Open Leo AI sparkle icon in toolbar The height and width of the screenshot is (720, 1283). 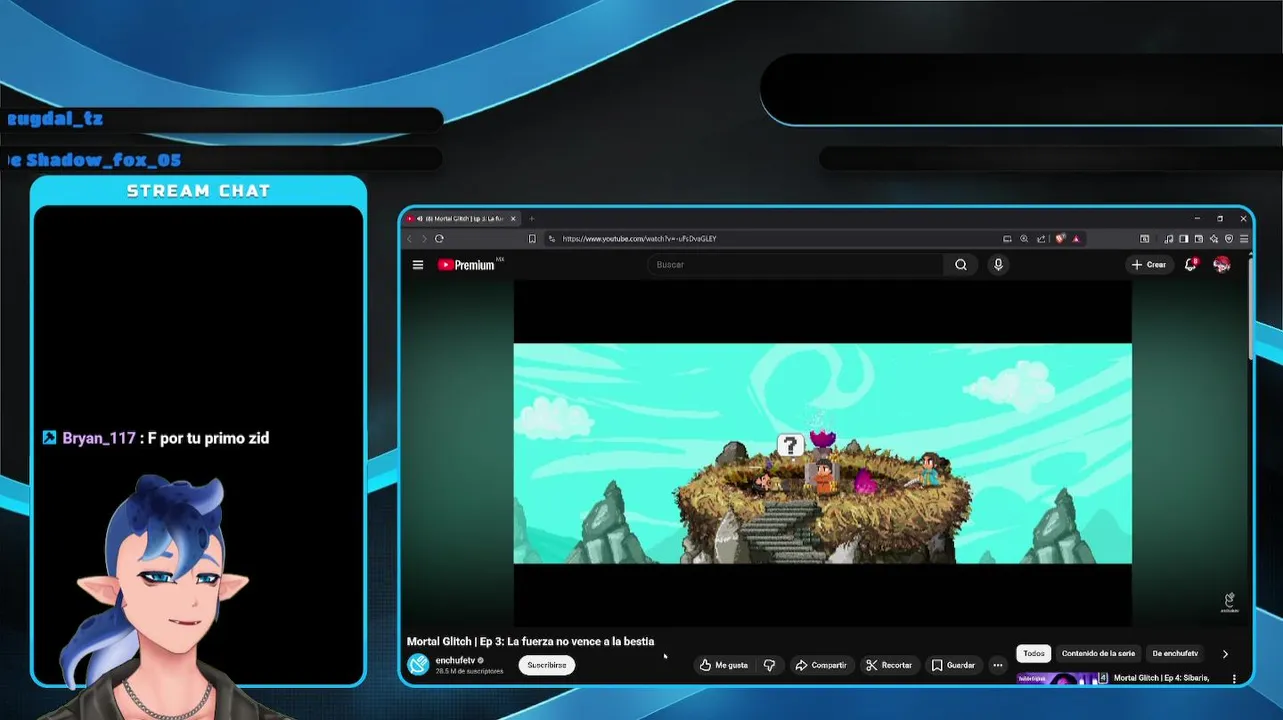[x=1213, y=239]
